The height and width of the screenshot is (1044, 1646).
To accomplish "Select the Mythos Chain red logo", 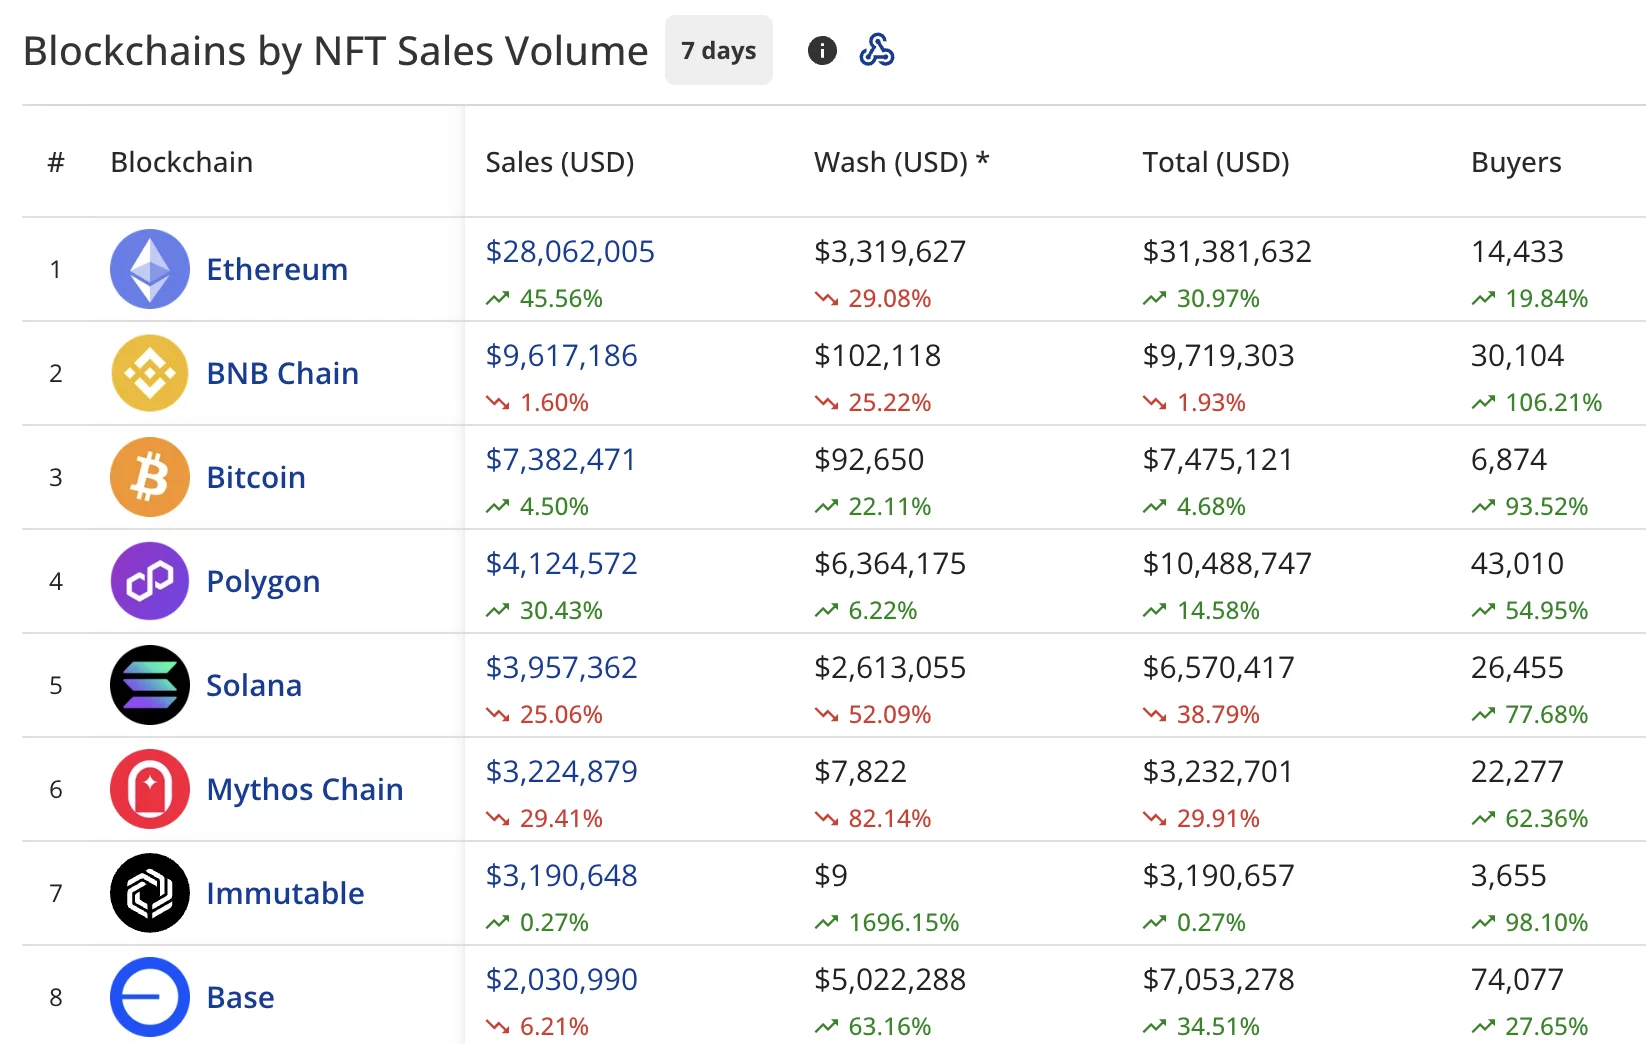I will 148,789.
